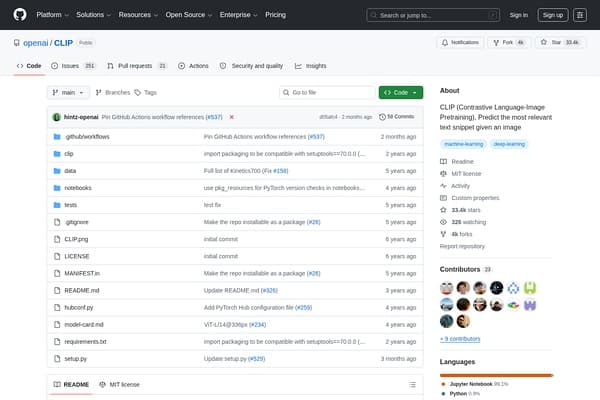Open the data folder
The width and height of the screenshot is (600, 400).
coord(70,171)
